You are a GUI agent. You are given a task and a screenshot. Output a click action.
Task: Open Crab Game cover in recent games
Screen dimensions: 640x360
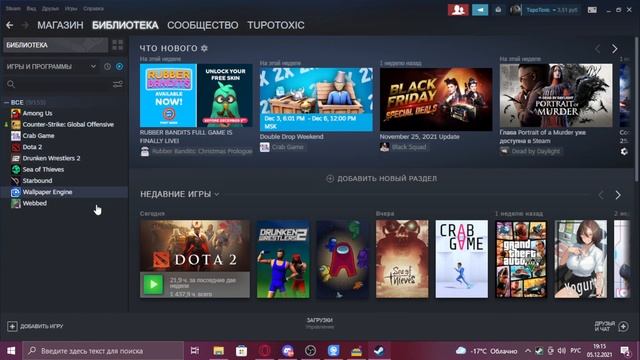point(462,259)
